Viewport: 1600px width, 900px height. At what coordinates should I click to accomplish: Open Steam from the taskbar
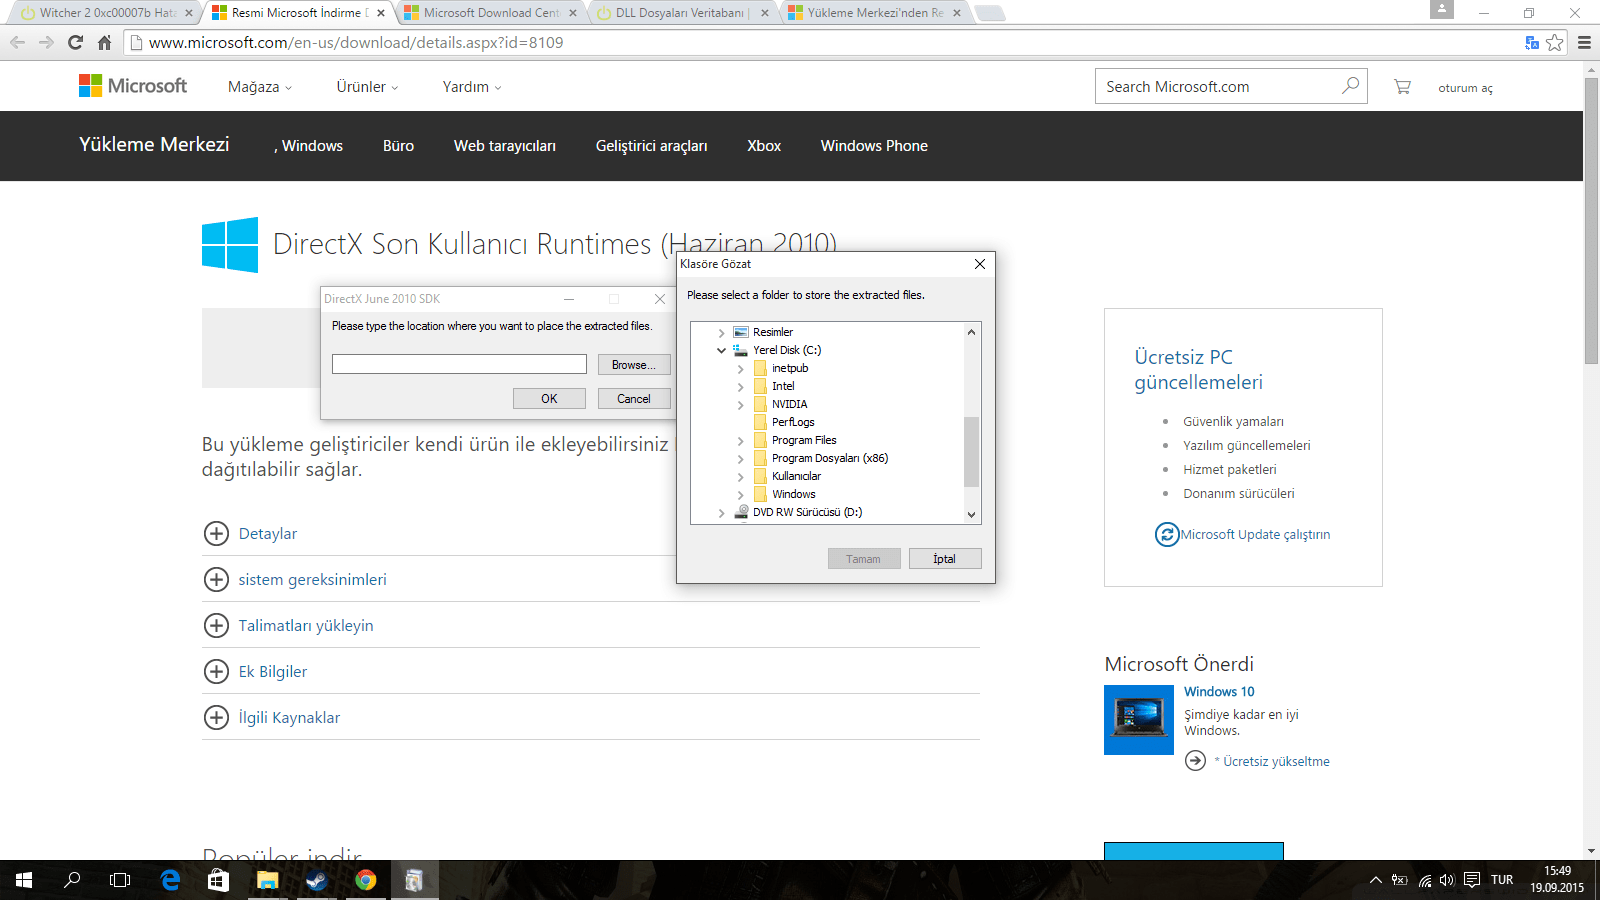point(316,880)
